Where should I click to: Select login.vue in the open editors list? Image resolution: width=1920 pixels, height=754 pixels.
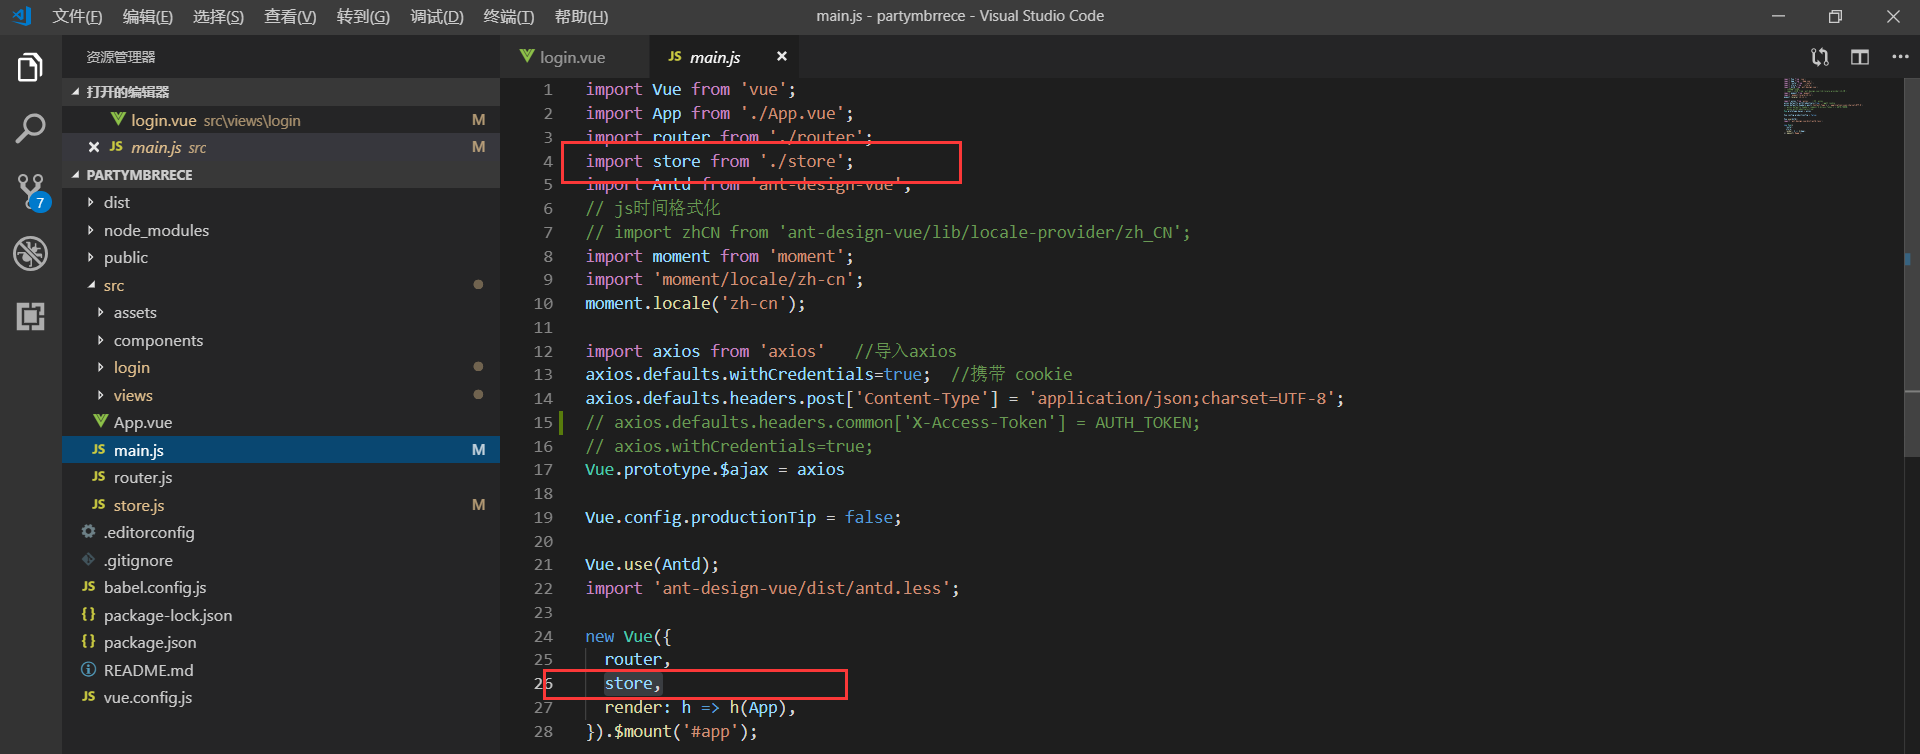pos(281,120)
